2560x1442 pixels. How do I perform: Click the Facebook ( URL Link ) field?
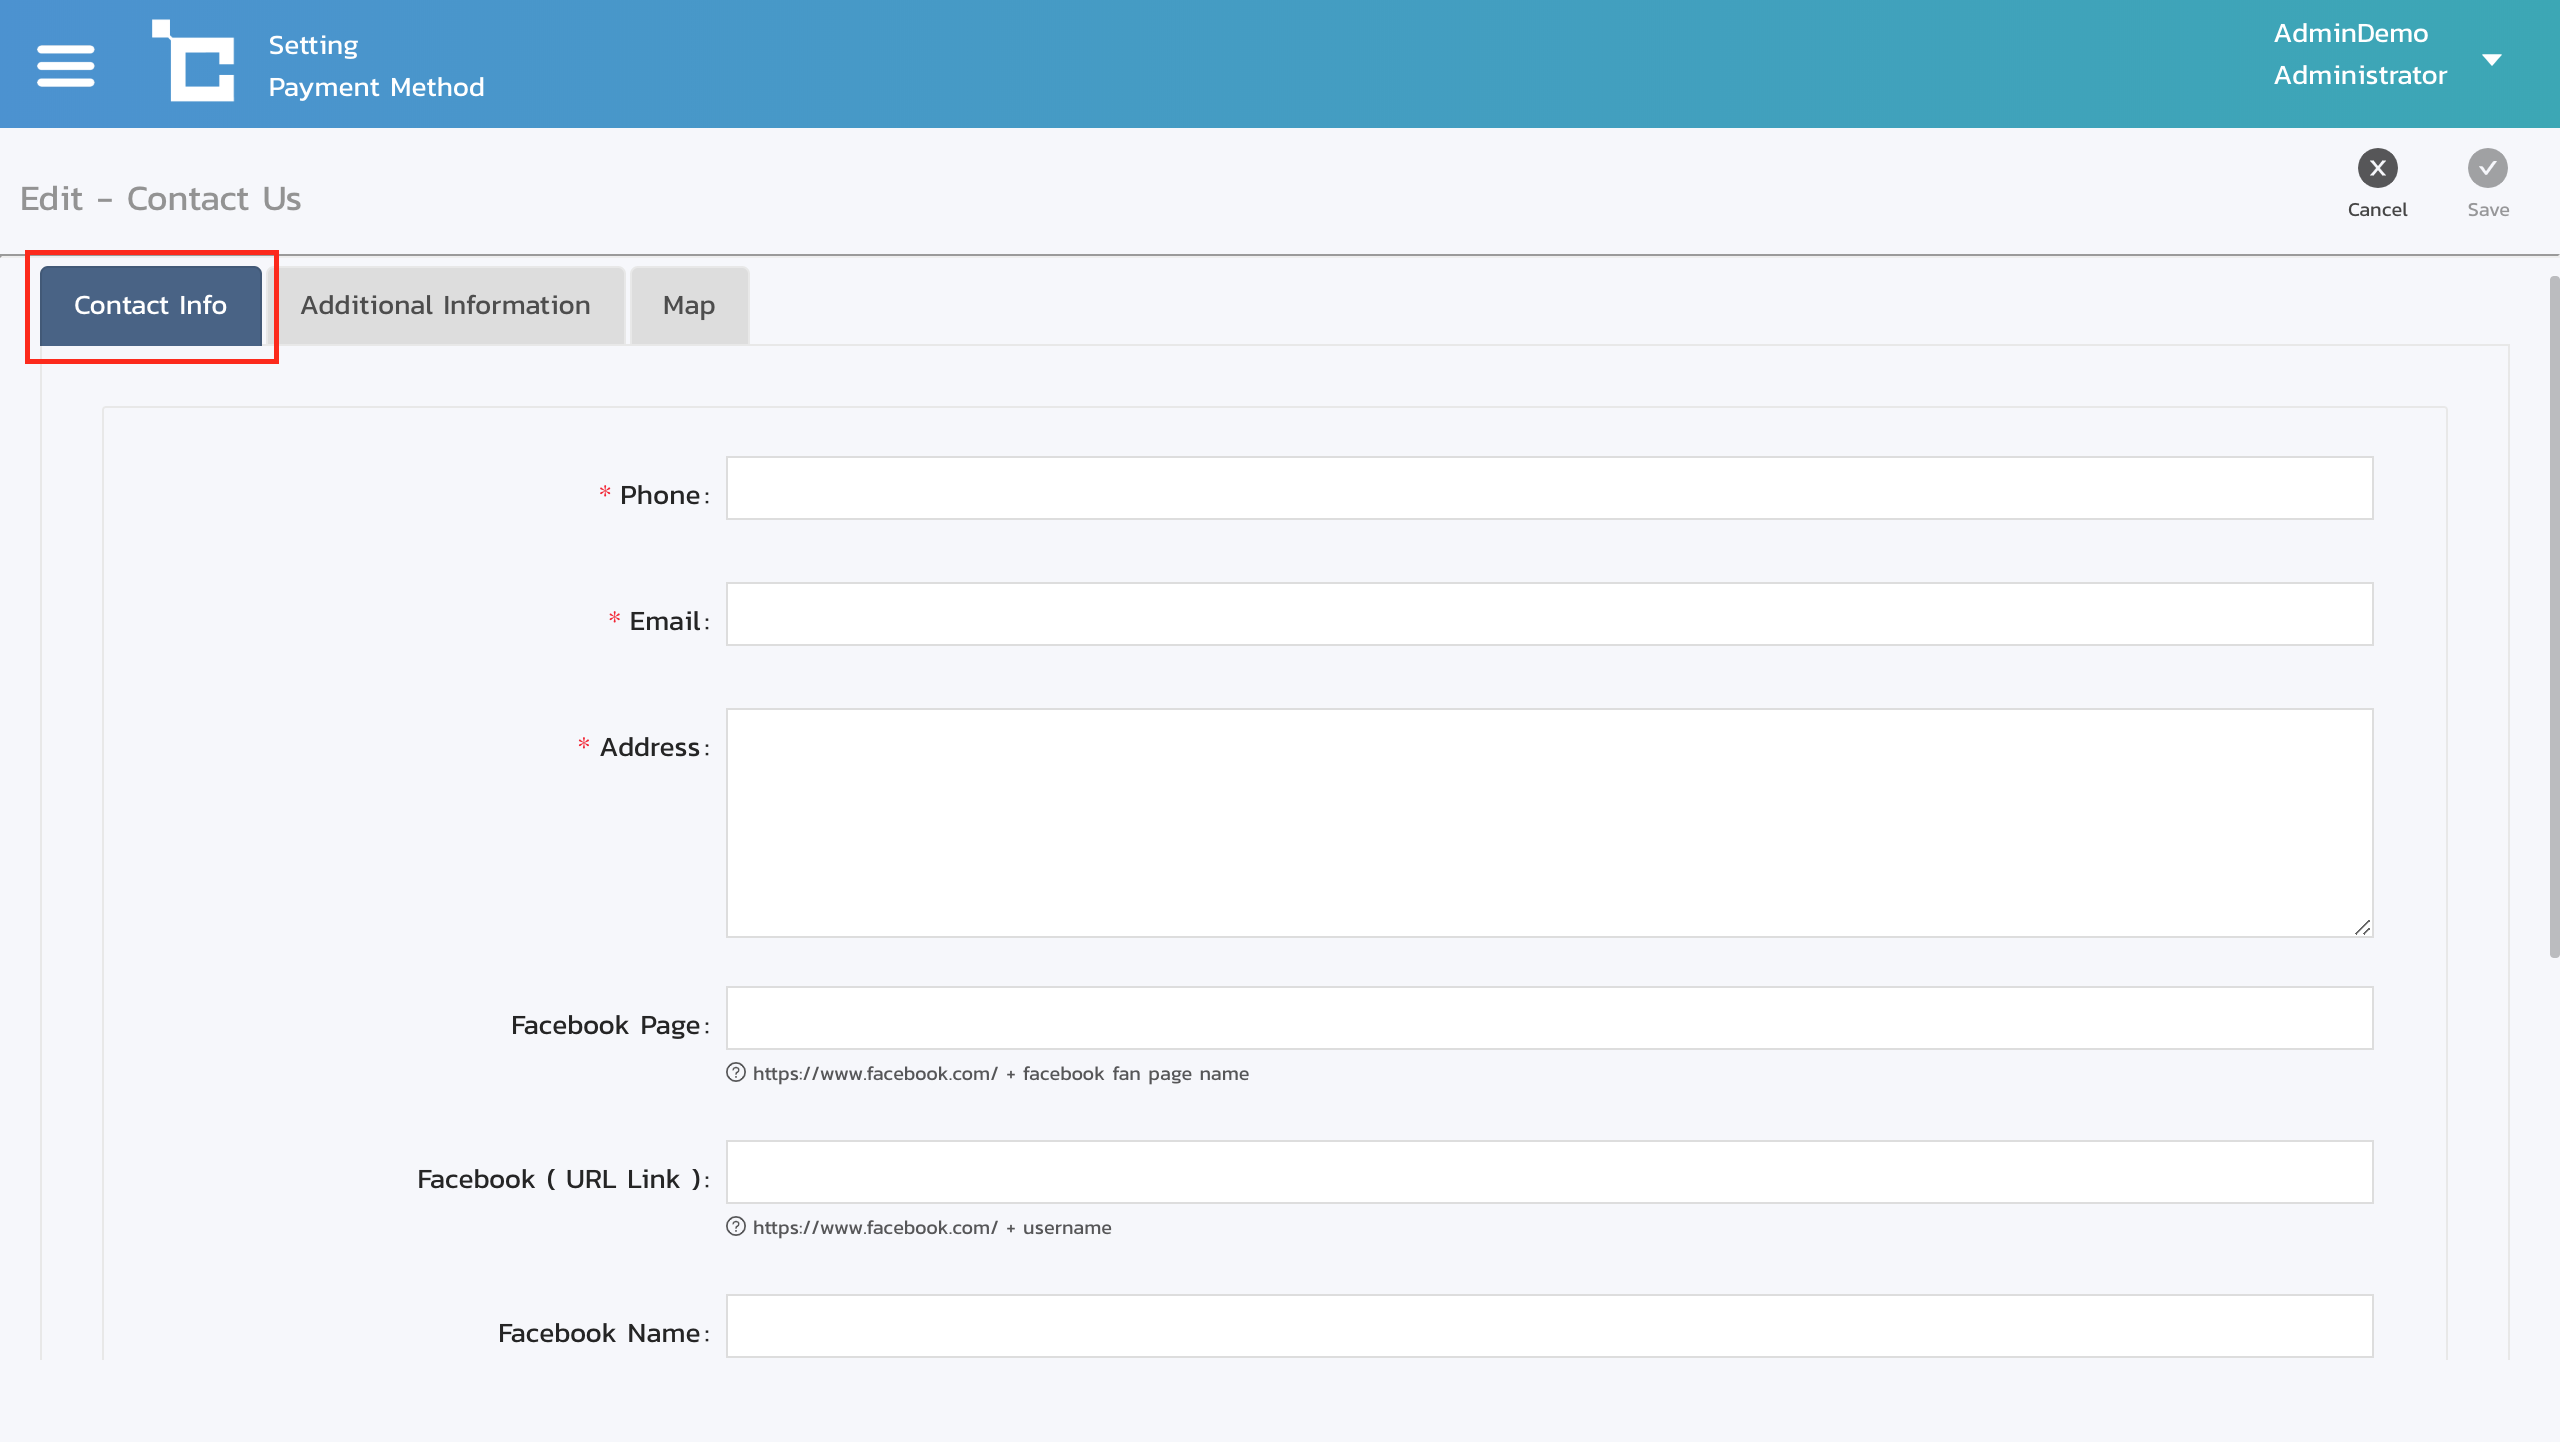pos(1548,1172)
